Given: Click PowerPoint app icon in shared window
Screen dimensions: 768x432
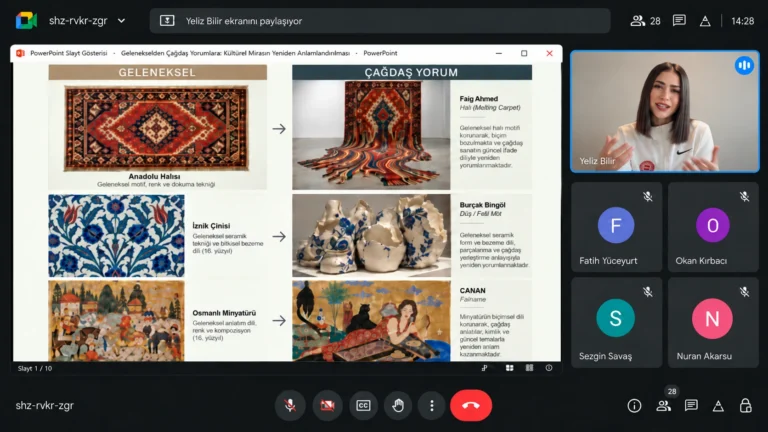Looking at the screenshot, I should 20,53.
